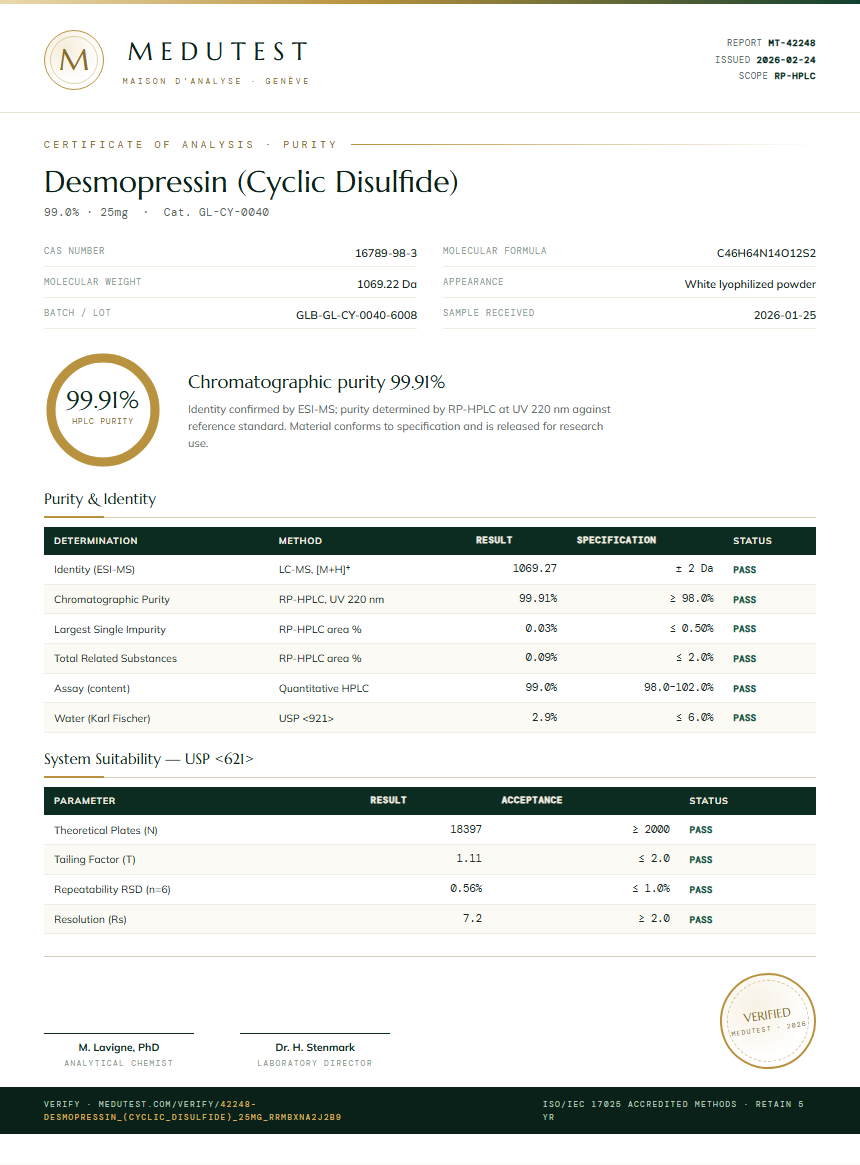Image resolution: width=860 pixels, height=1165 pixels.
Task: Select appearance White lyophilized powder
Action: coord(750,285)
